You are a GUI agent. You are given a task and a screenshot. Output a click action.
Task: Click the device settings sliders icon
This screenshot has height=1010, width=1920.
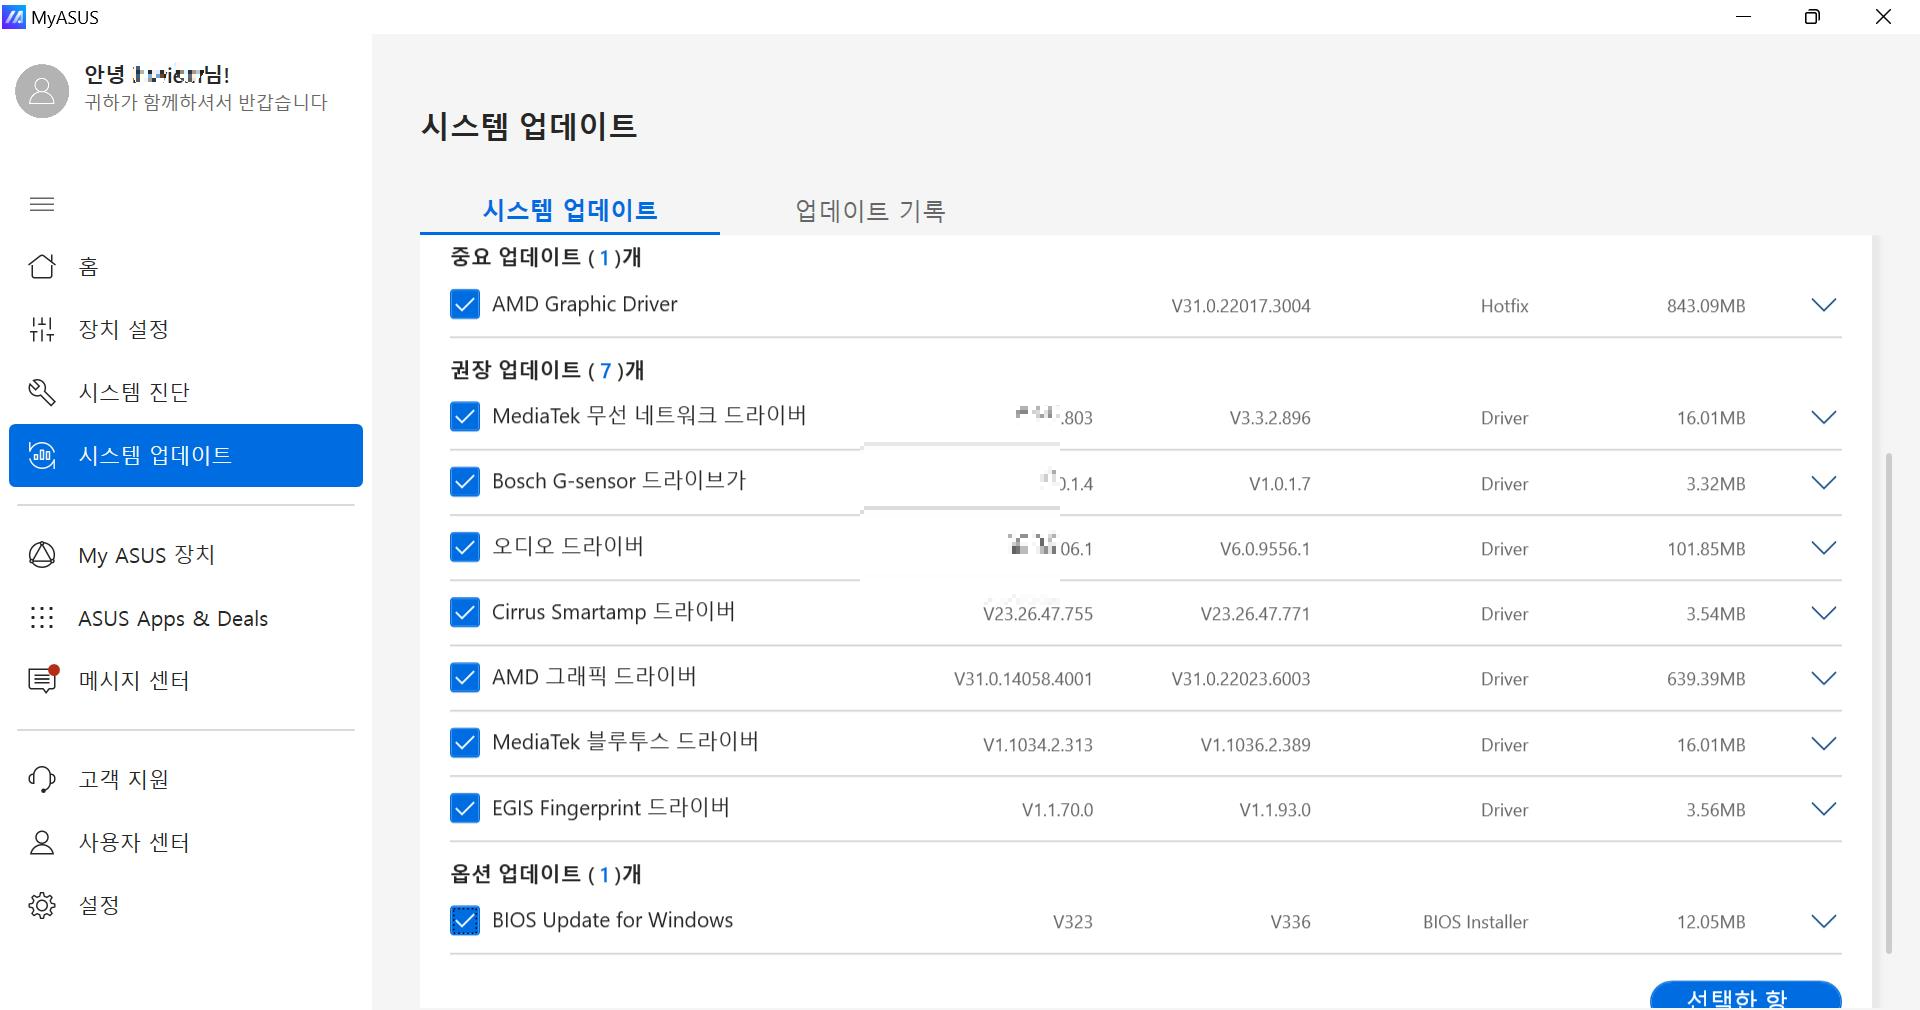(x=42, y=329)
